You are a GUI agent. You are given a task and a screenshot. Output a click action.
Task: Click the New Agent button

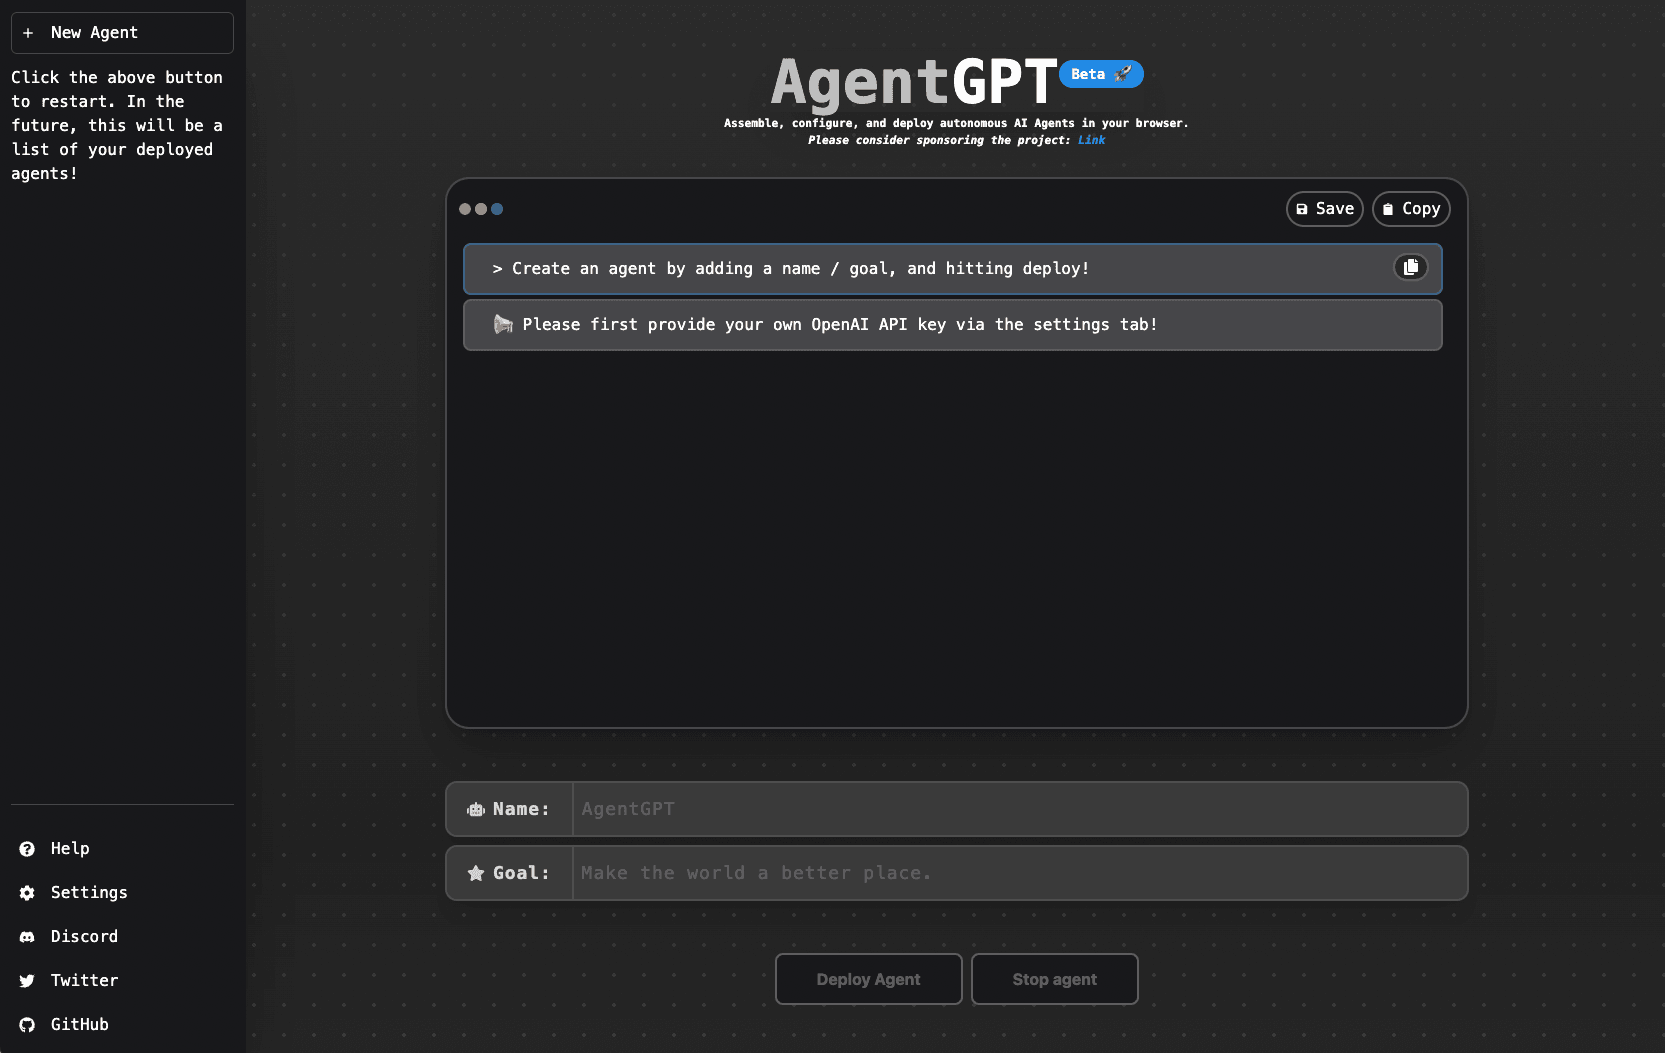tap(121, 32)
